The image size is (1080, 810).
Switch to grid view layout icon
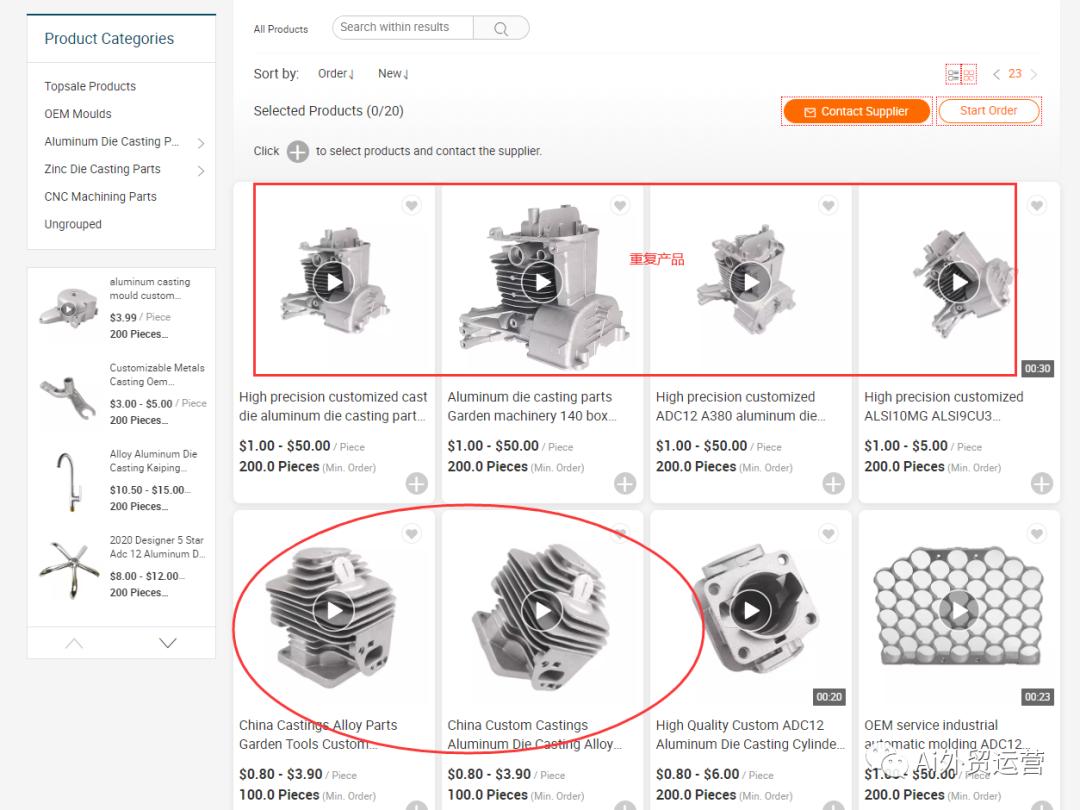pyautogui.click(x=968, y=74)
